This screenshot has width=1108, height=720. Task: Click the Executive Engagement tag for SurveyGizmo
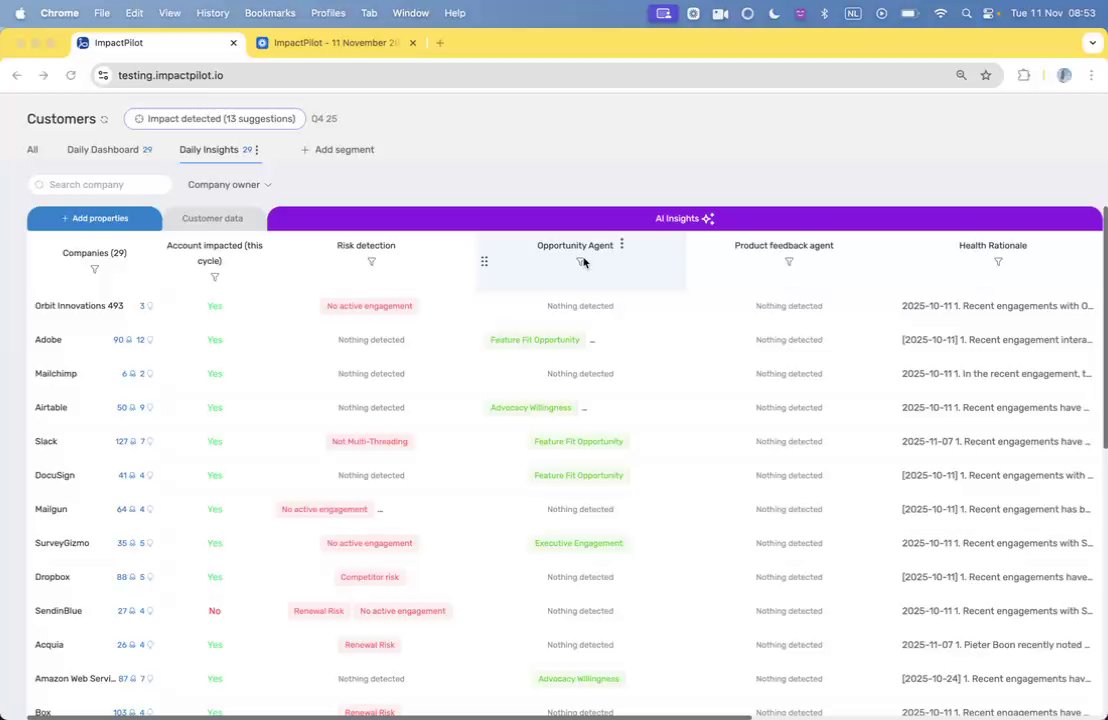579,543
